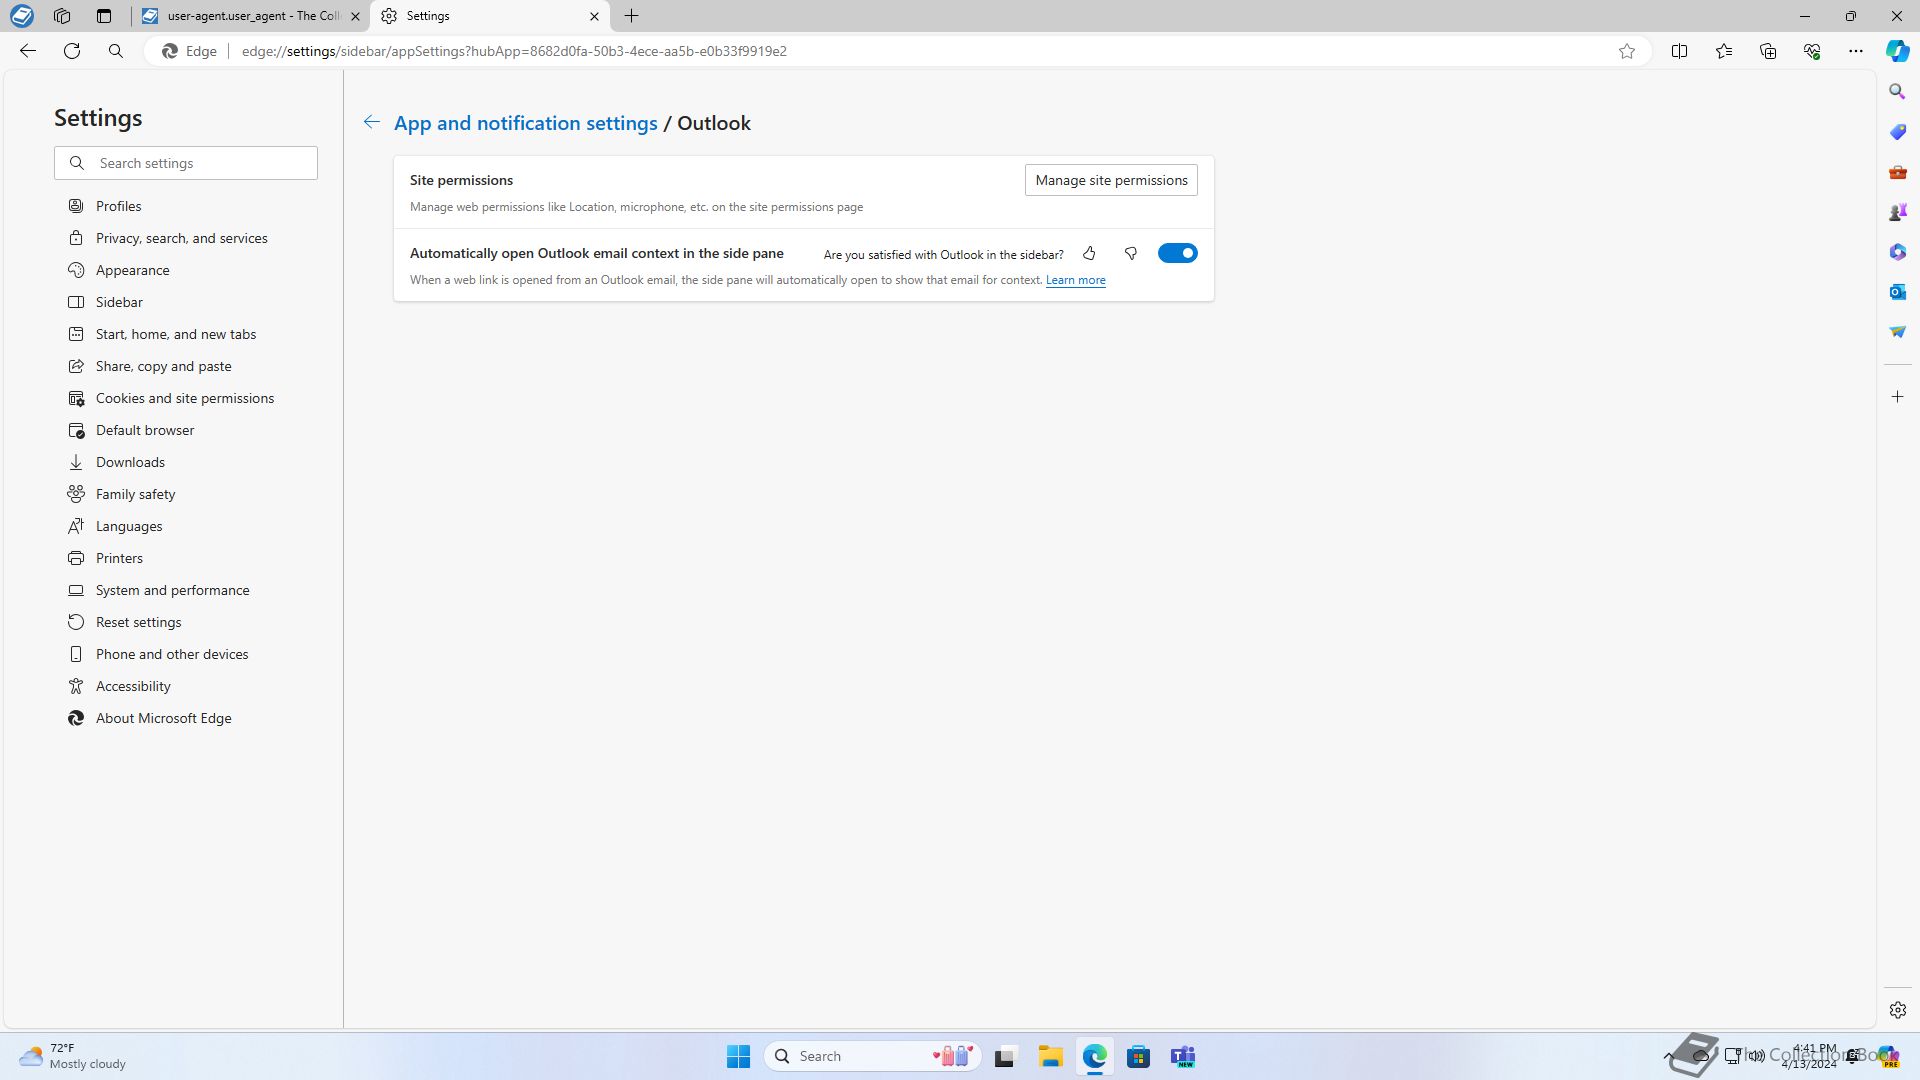Open Microsoft Store from the taskbar

[1138, 1056]
